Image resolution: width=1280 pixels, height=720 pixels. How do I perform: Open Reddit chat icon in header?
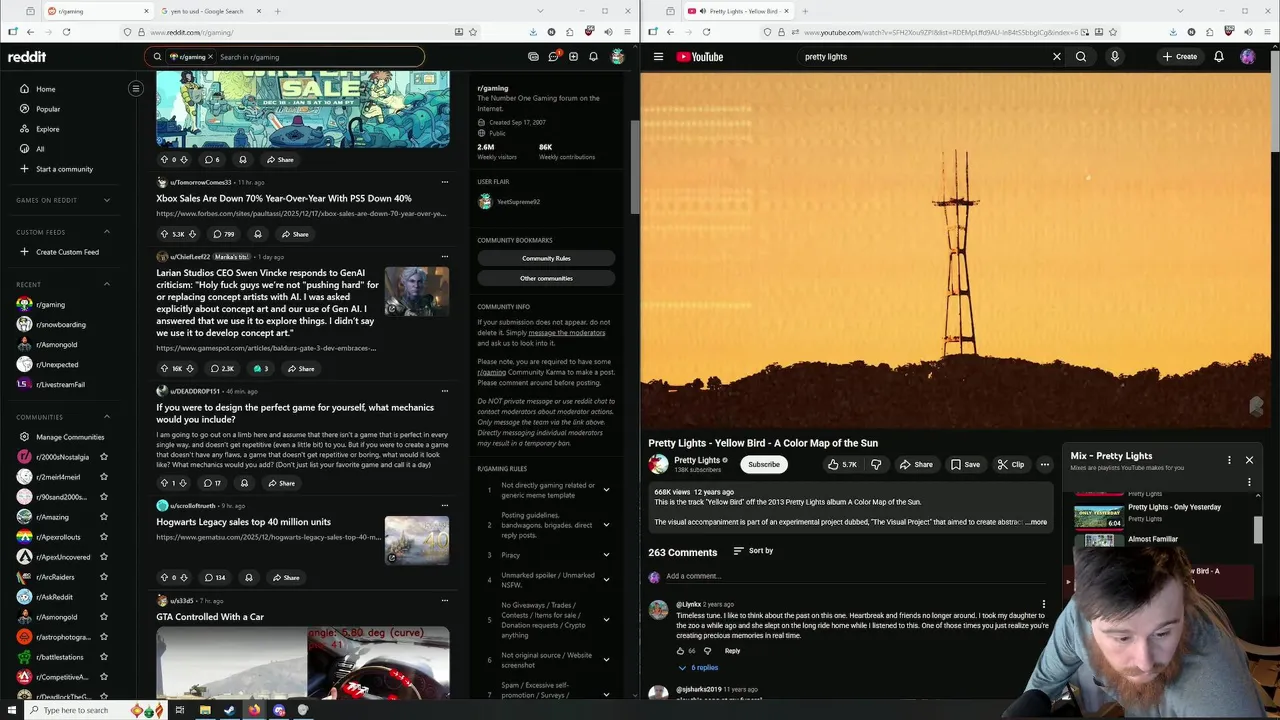pos(553,57)
